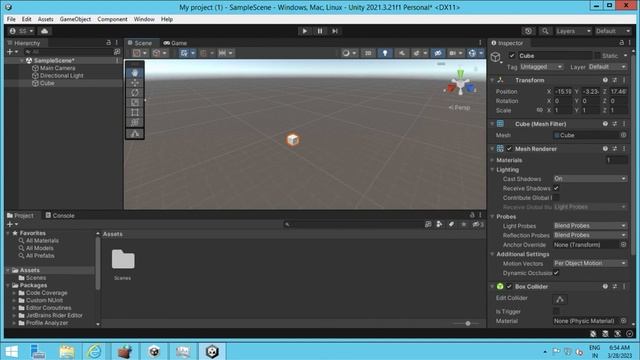Screen dimensions: 640x360
Task: Collapse the Transform component
Action: pyautogui.click(x=492, y=80)
